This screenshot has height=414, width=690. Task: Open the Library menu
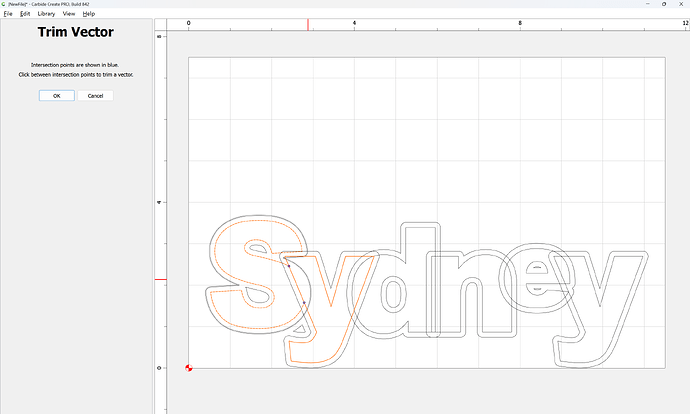46,14
